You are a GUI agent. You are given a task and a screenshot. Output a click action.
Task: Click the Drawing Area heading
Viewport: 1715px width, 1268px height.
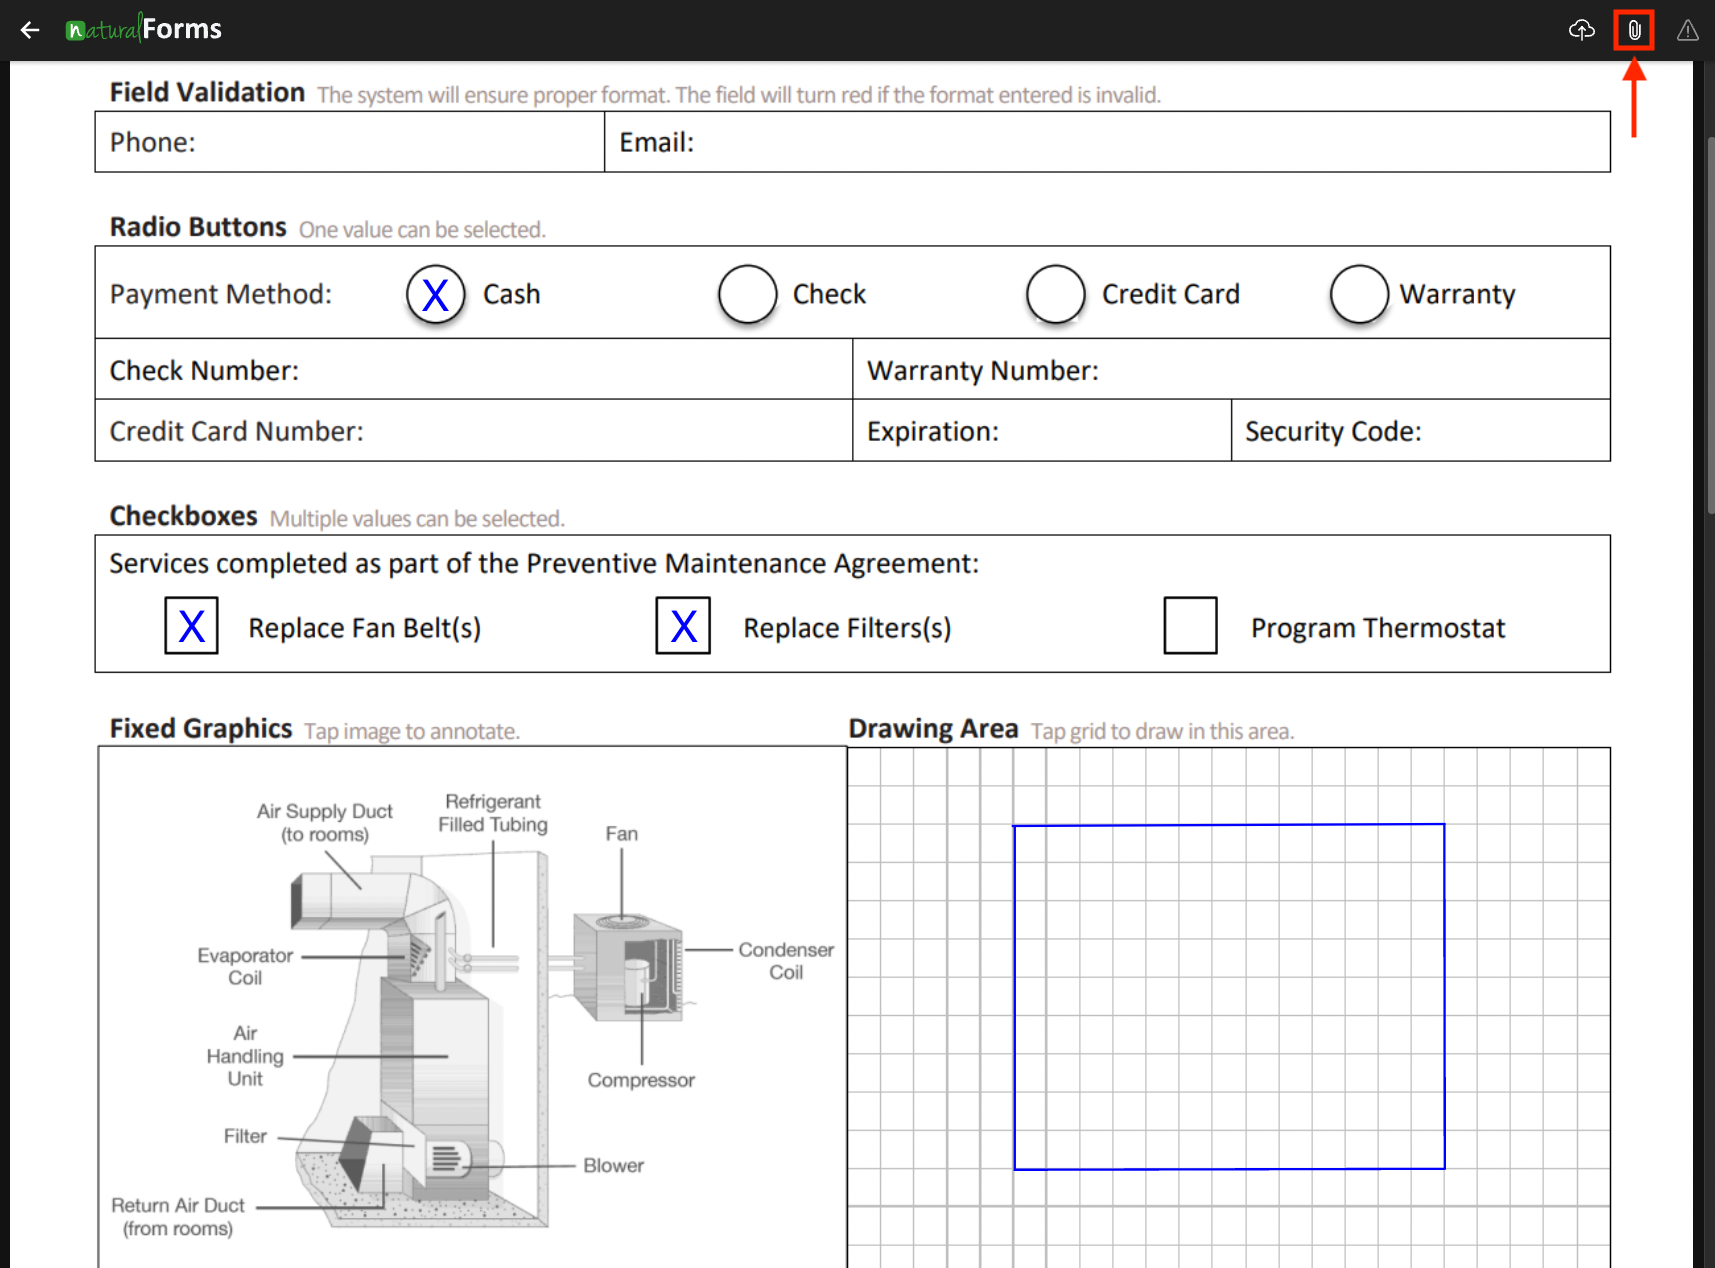933,728
